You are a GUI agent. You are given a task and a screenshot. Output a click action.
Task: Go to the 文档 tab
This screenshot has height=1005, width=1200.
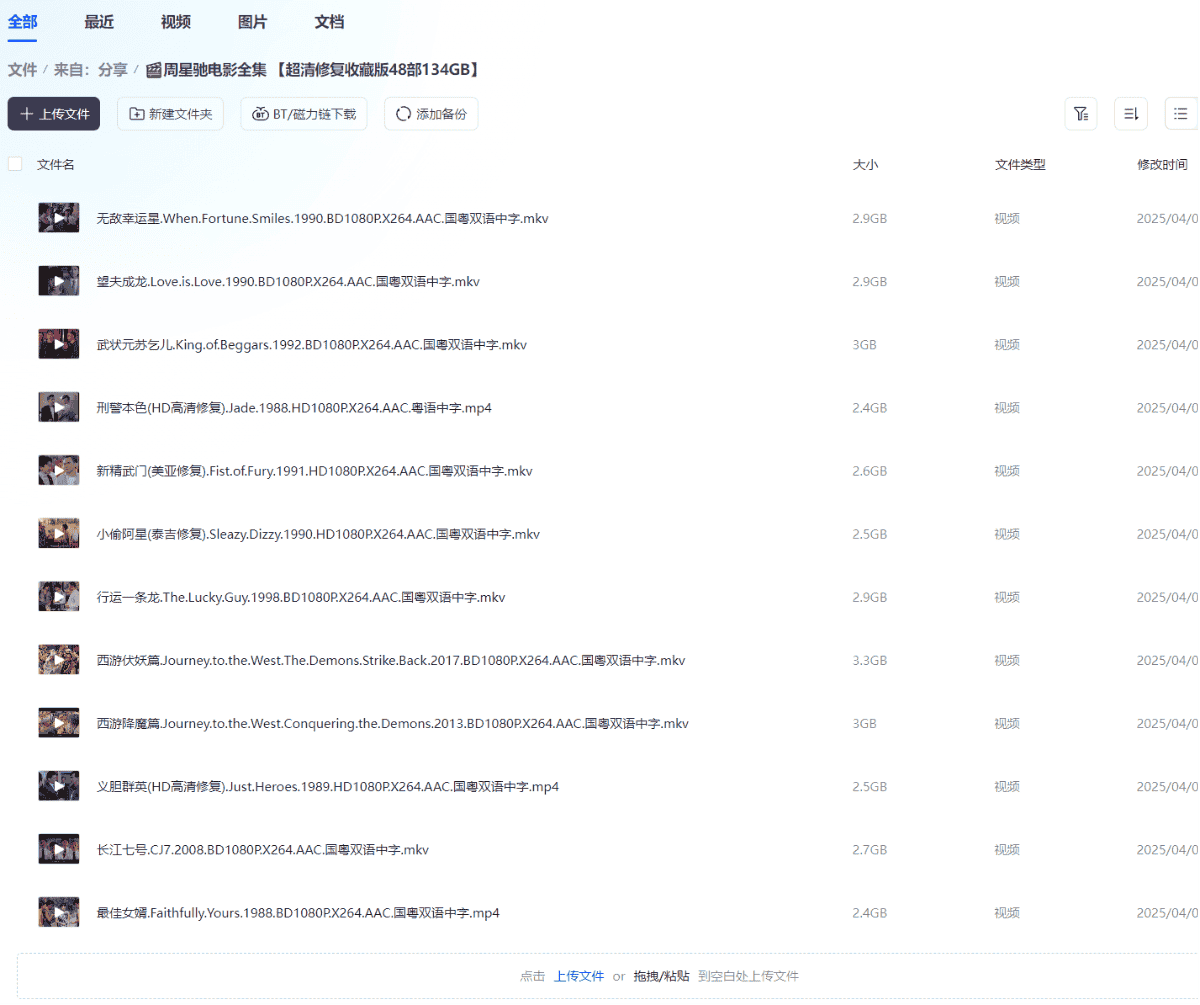pos(329,22)
